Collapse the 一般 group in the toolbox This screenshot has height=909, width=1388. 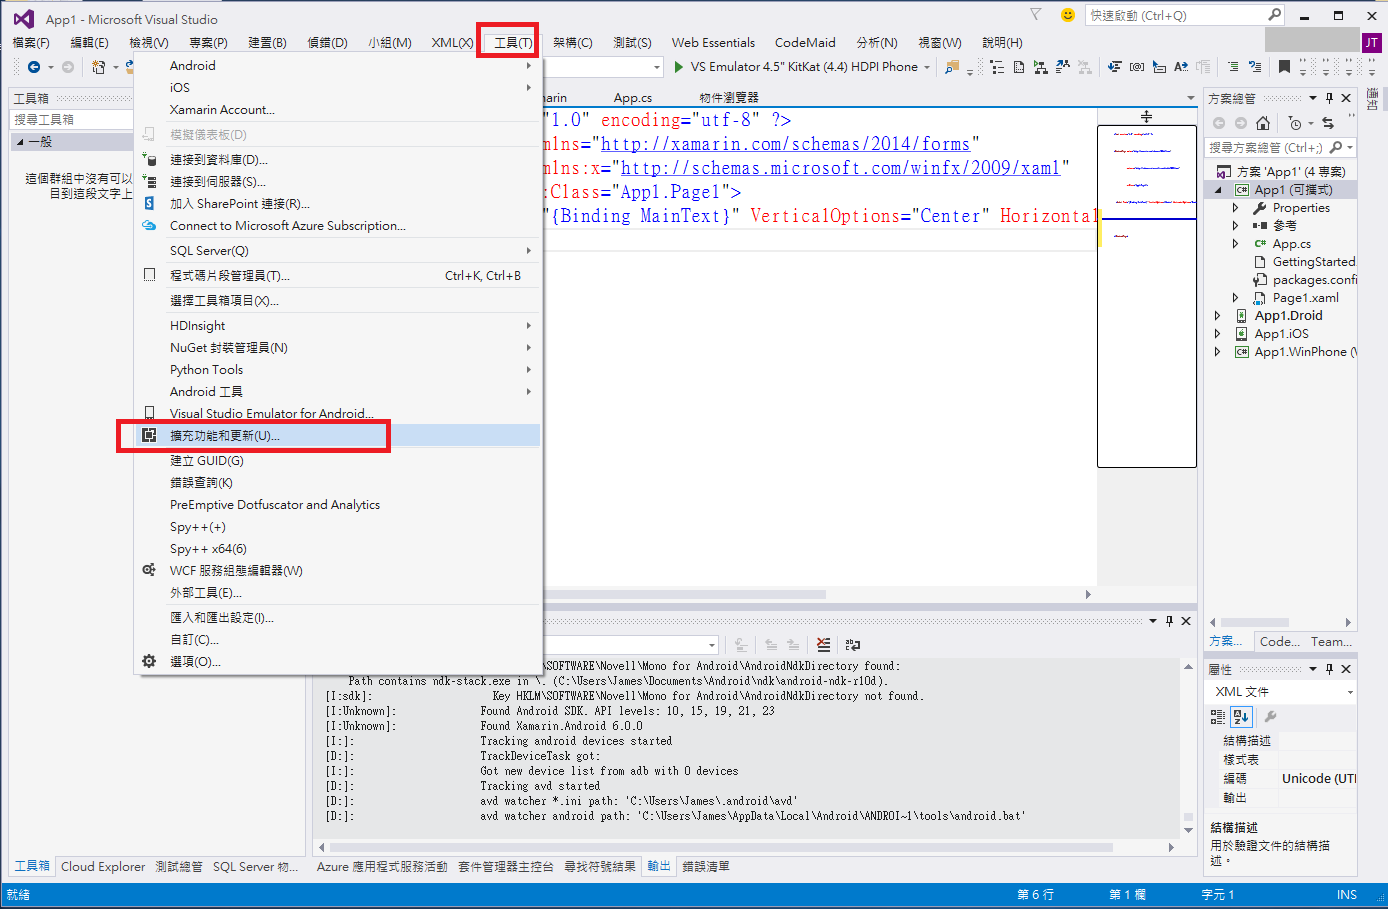point(20,142)
